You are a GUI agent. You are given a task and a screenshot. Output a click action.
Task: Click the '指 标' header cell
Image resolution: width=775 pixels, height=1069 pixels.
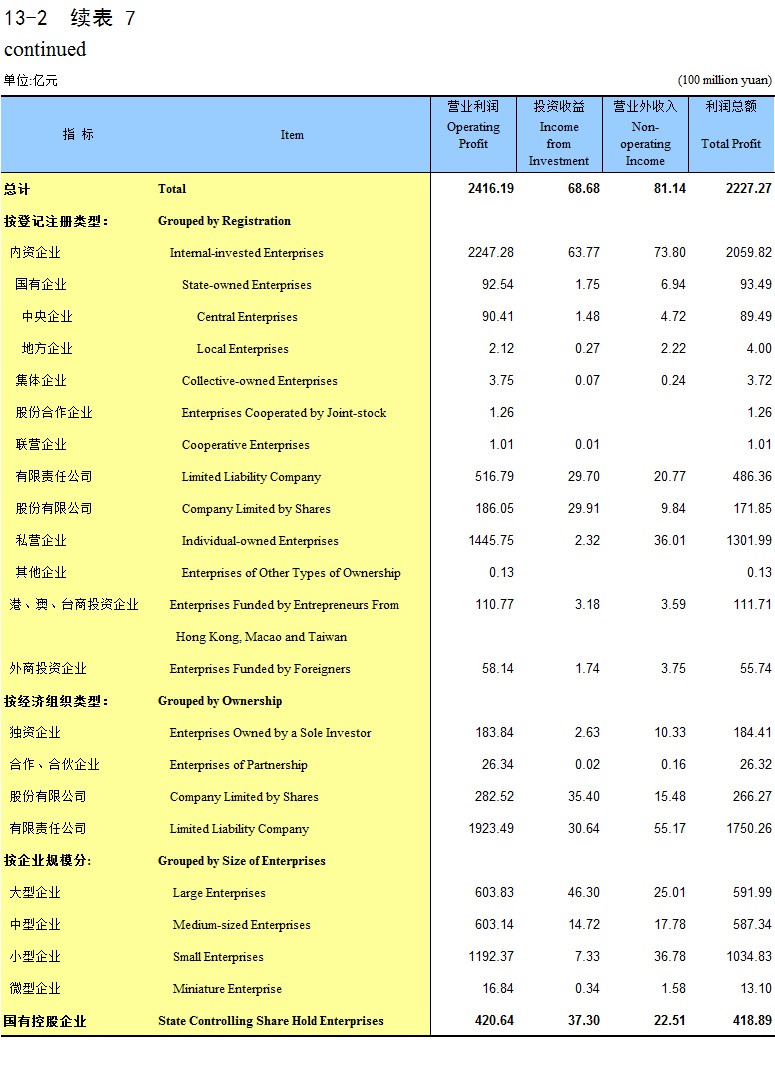pos(78,134)
